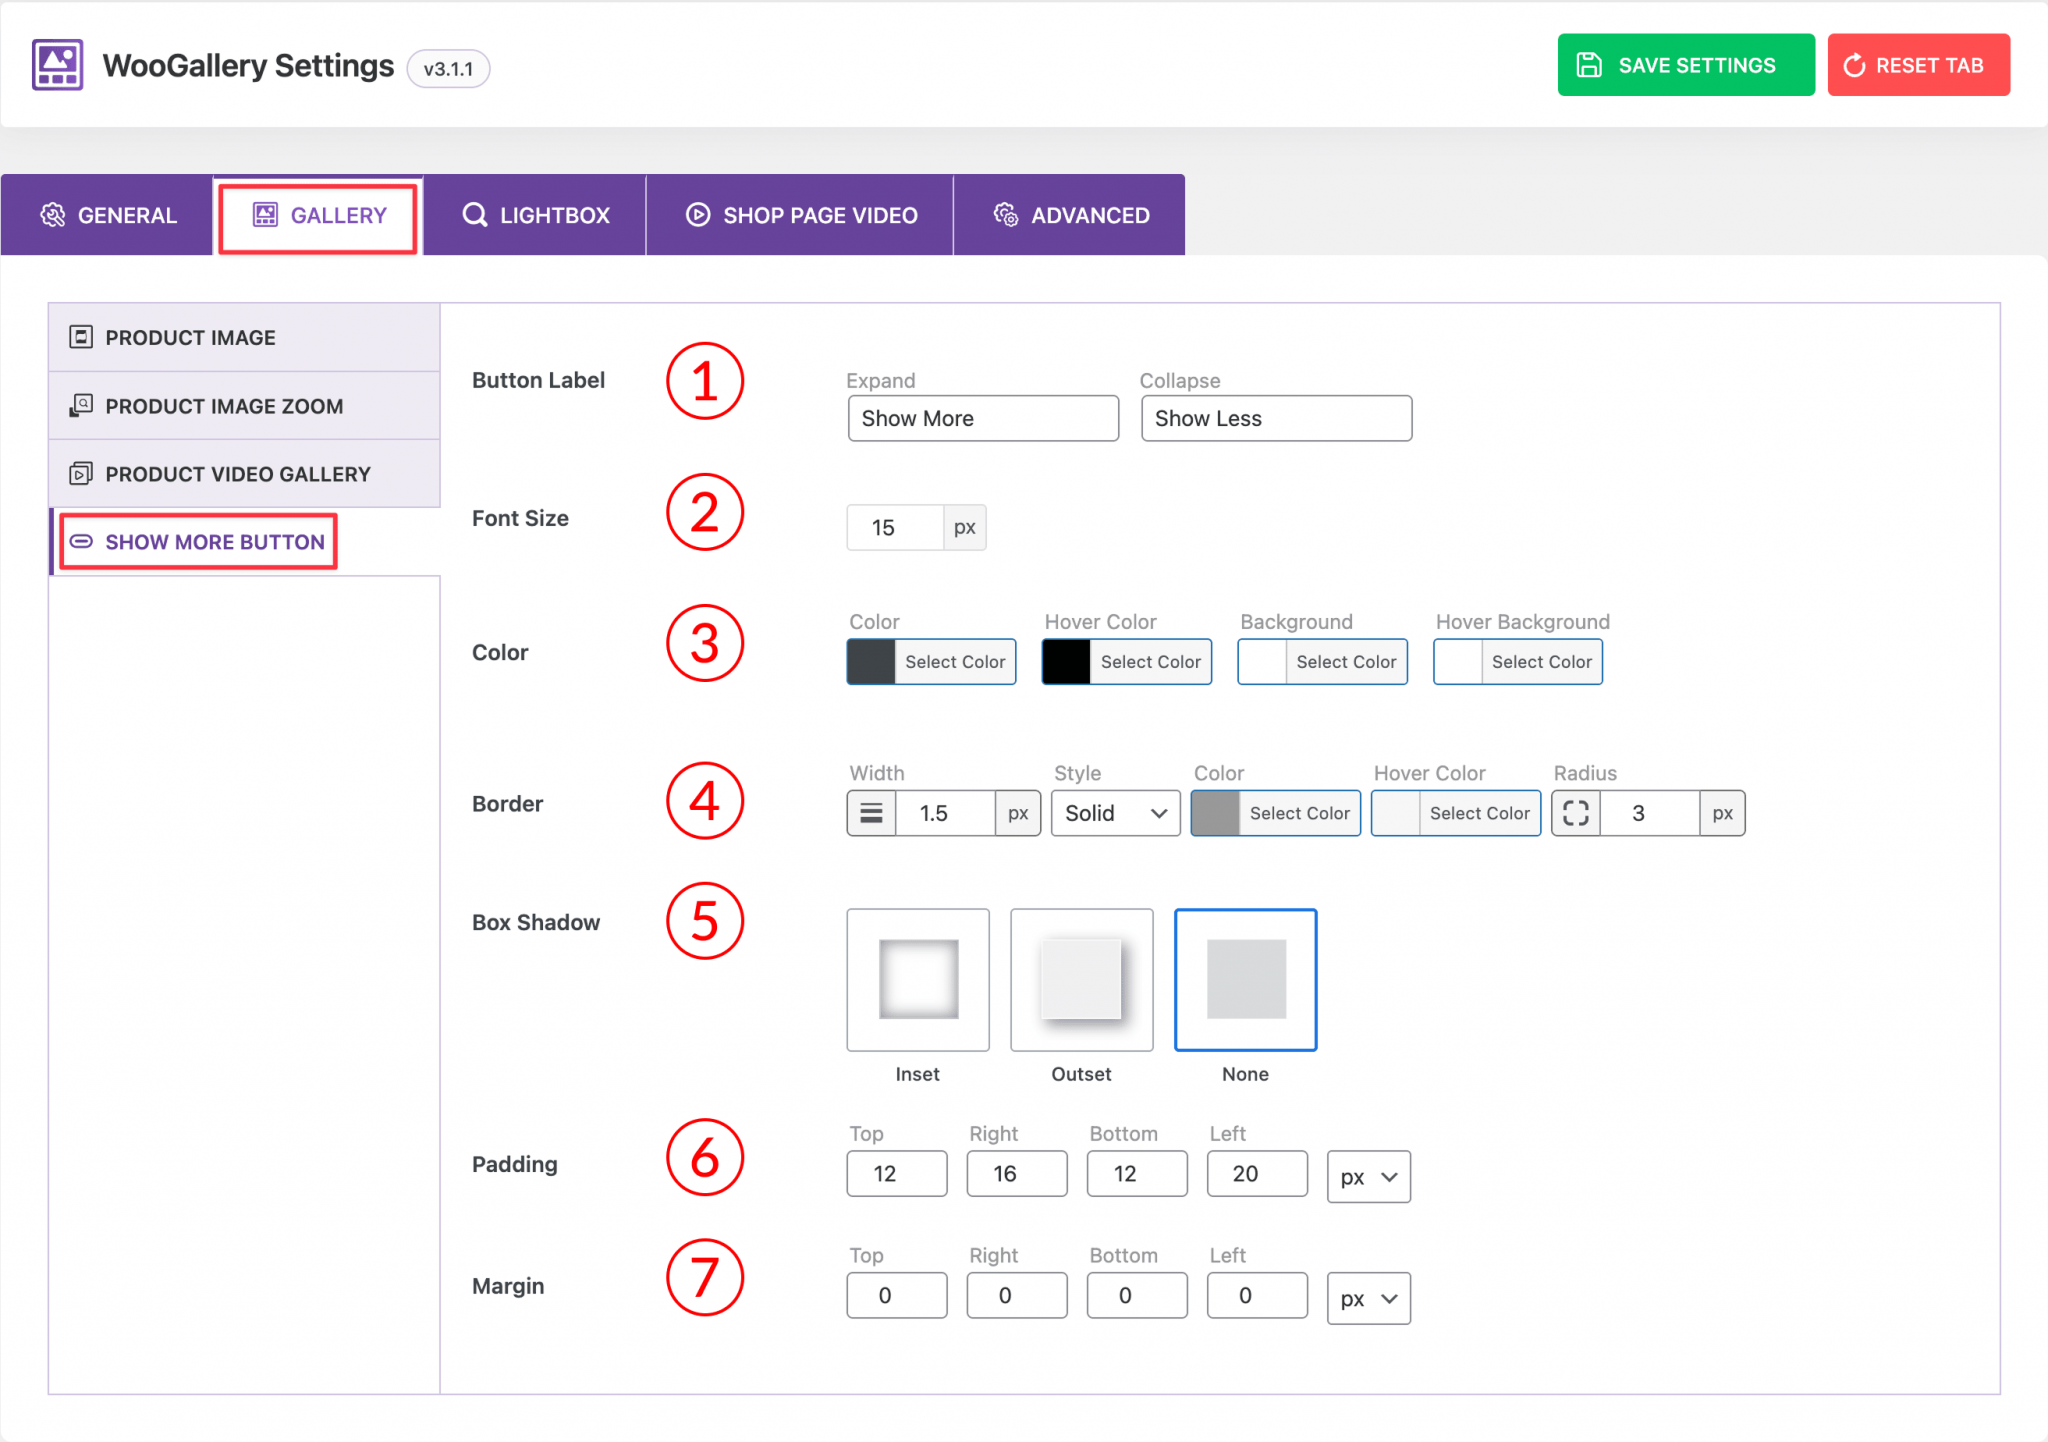
Task: Choose the None box shadow option
Action: (1245, 979)
